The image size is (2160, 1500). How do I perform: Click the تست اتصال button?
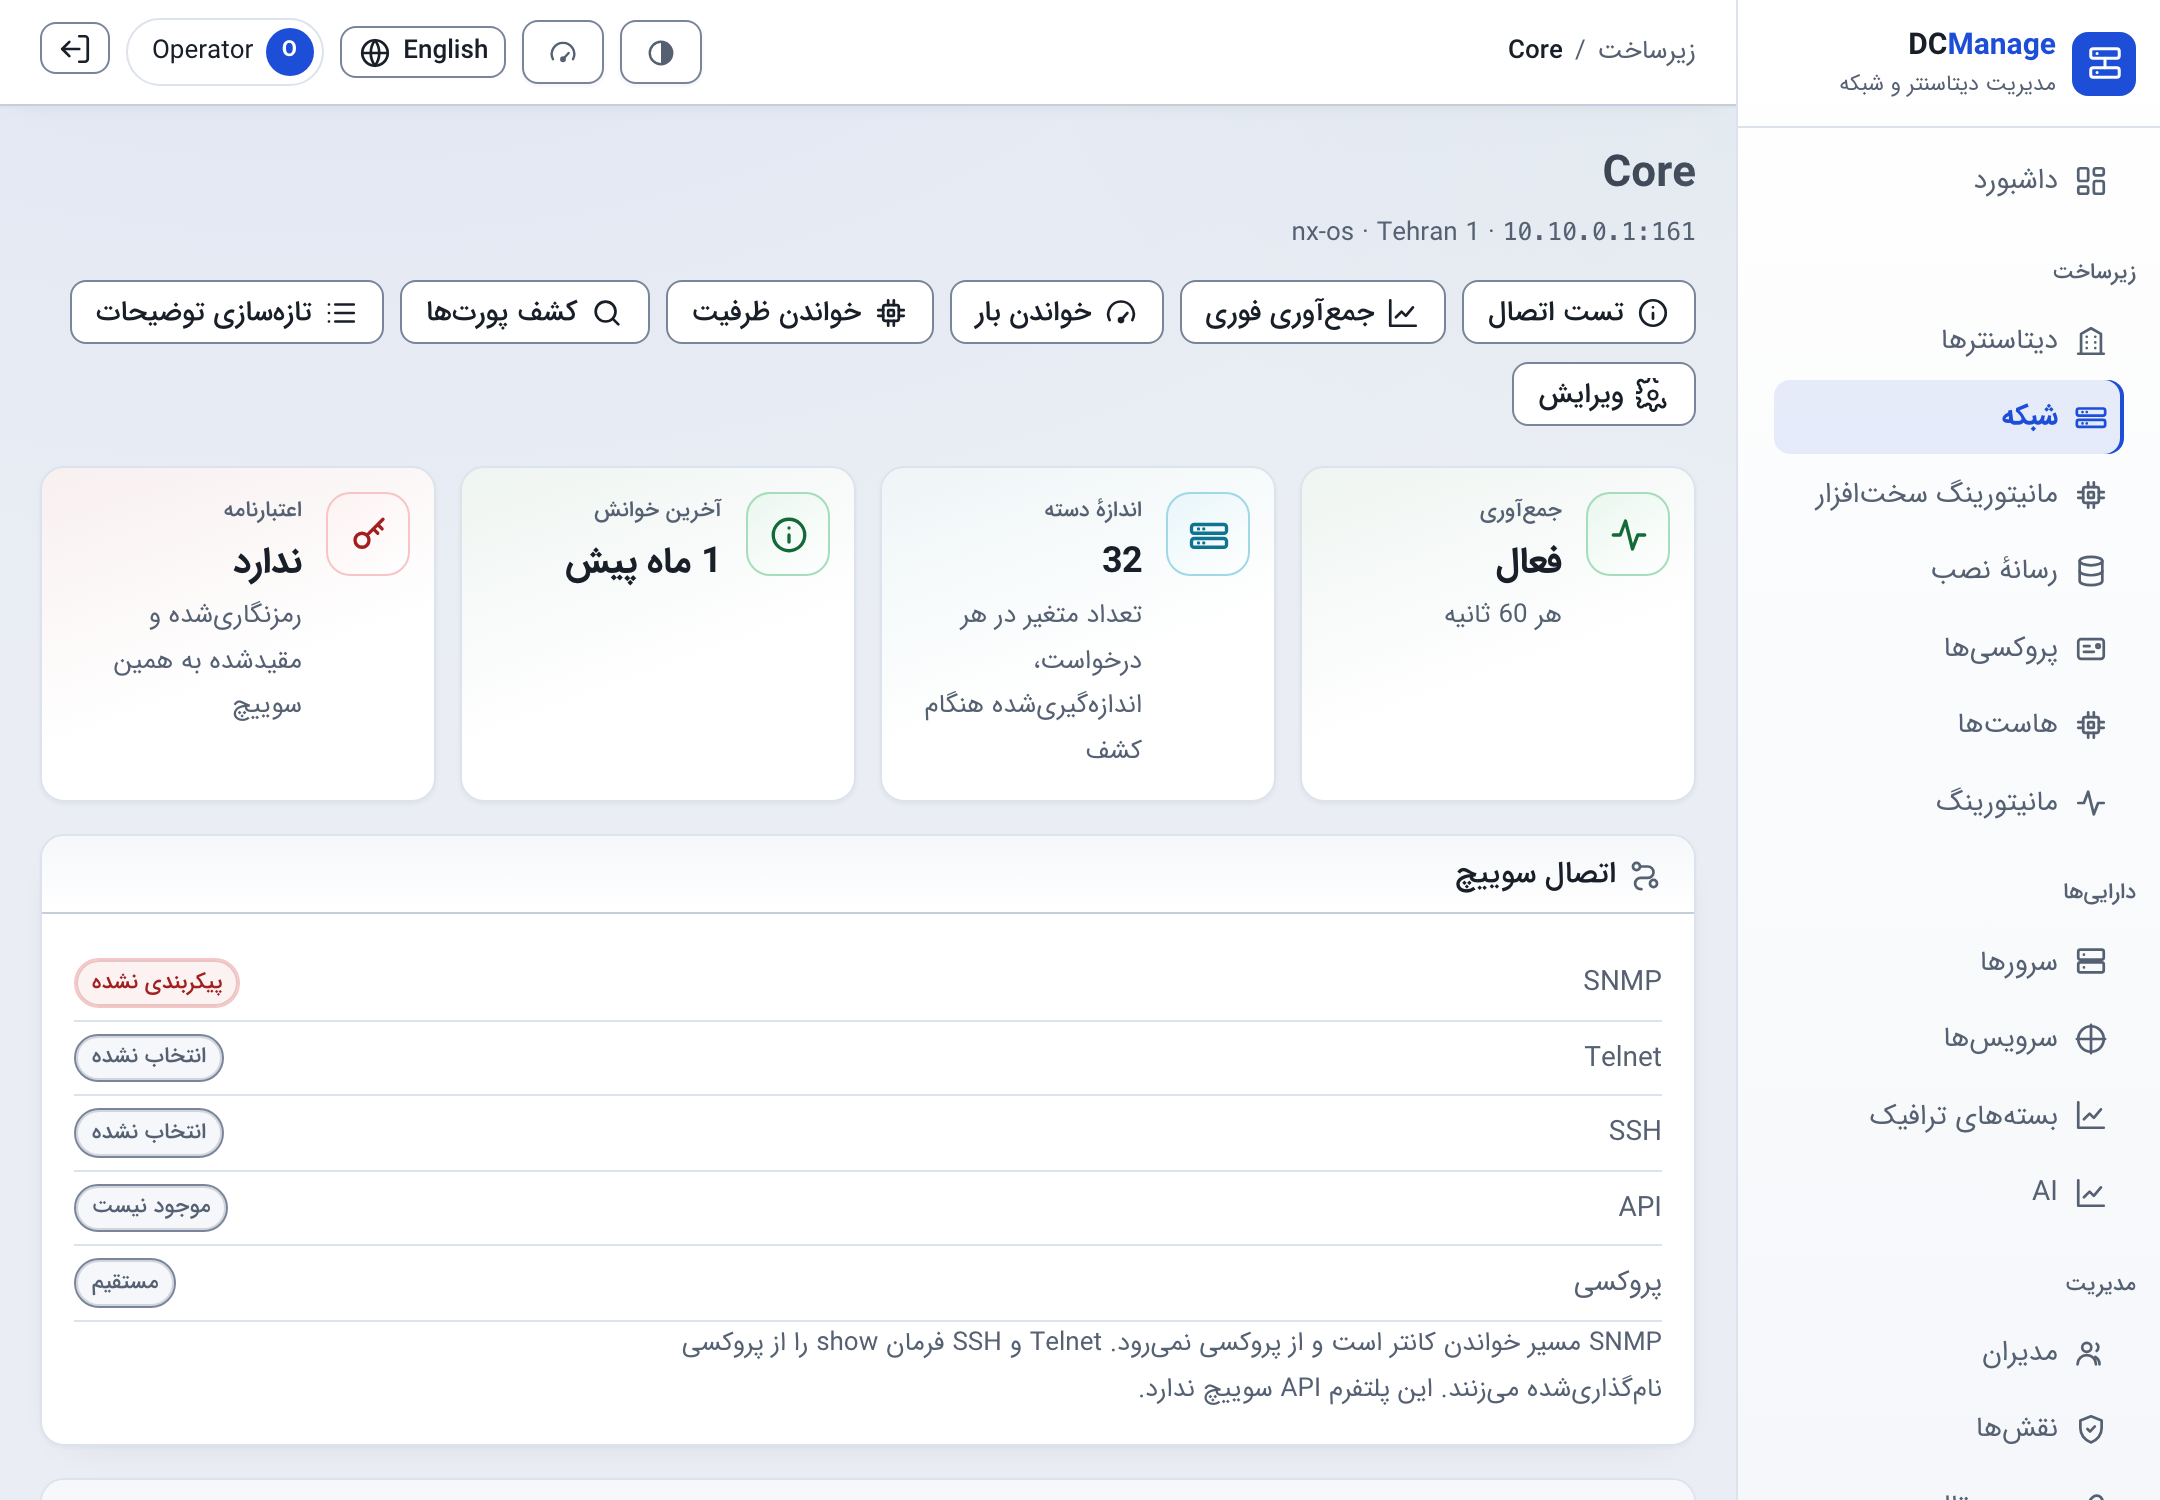coord(1578,312)
